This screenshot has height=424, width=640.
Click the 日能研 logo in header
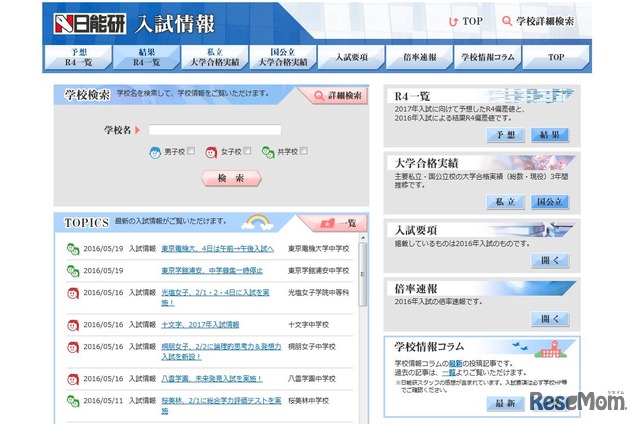click(x=89, y=24)
